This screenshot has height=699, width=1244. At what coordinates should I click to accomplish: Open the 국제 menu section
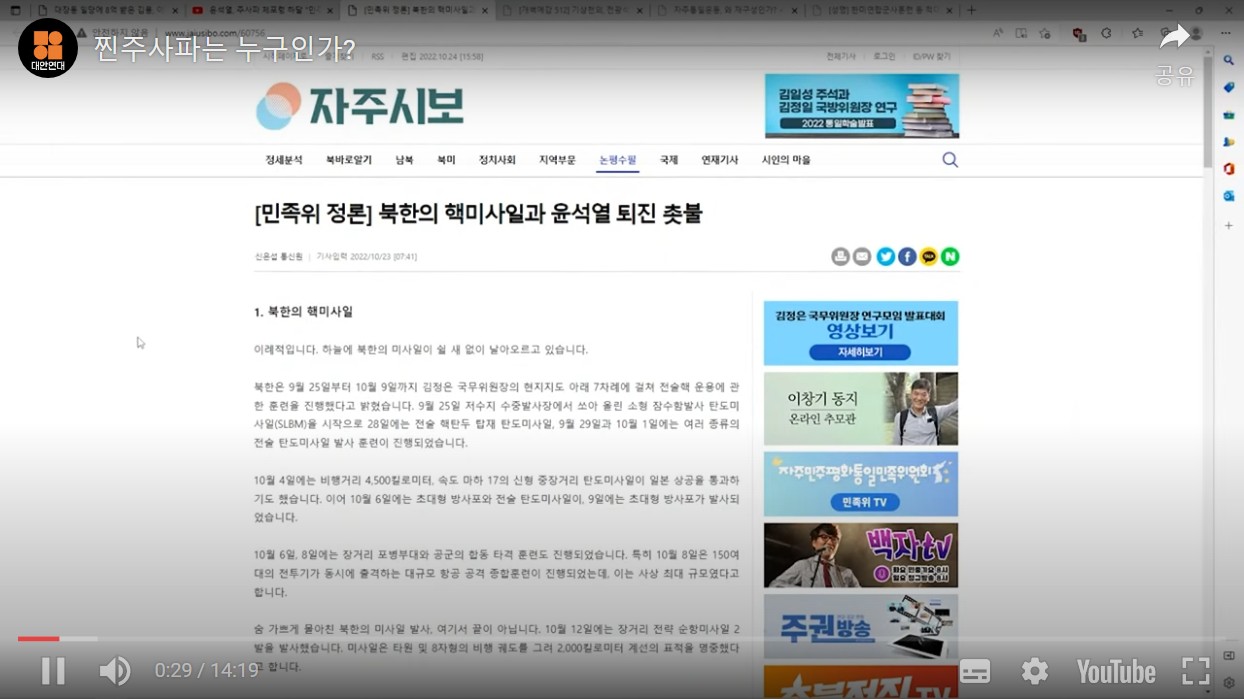coord(669,160)
